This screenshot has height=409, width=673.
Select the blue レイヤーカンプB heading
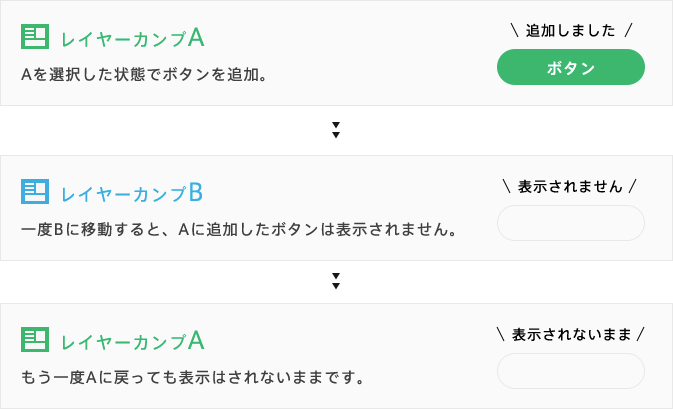[132, 192]
